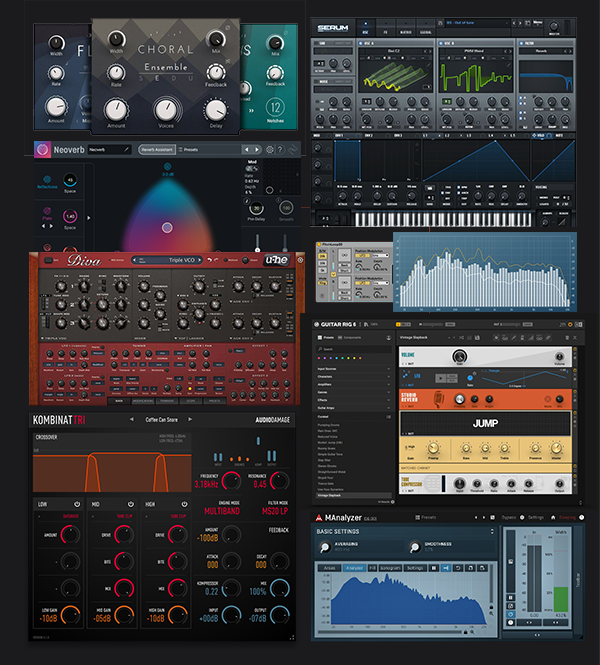Open the Diva settings cog at top right
Screen dimensions: 600x665
point(300,260)
